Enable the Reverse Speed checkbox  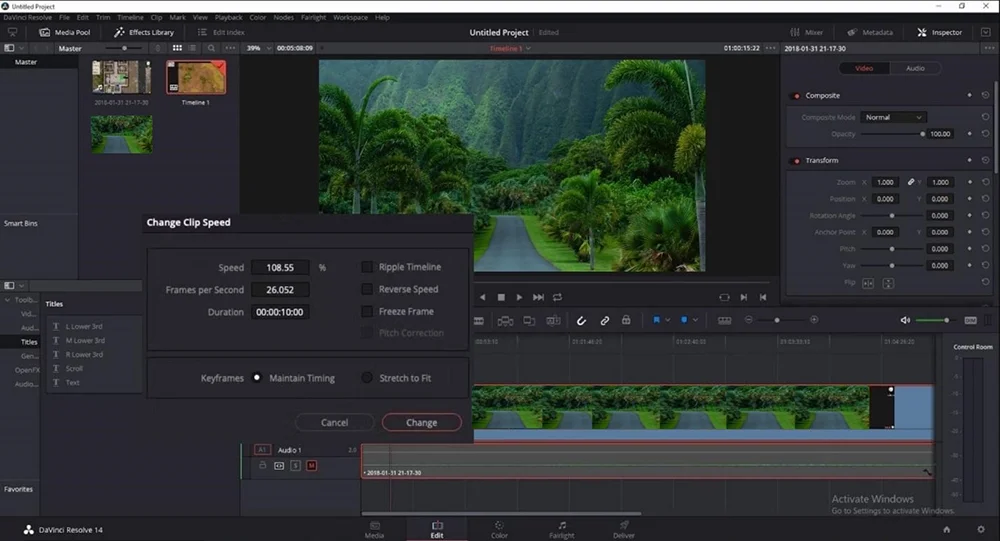(367, 289)
